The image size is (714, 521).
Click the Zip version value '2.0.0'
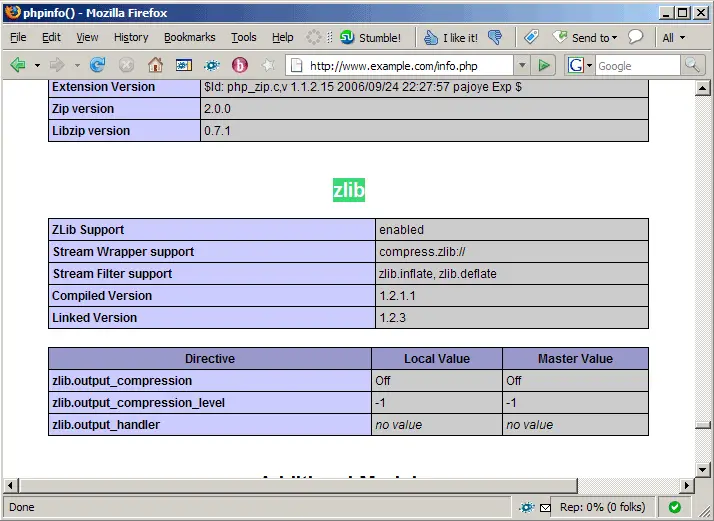tap(217, 109)
